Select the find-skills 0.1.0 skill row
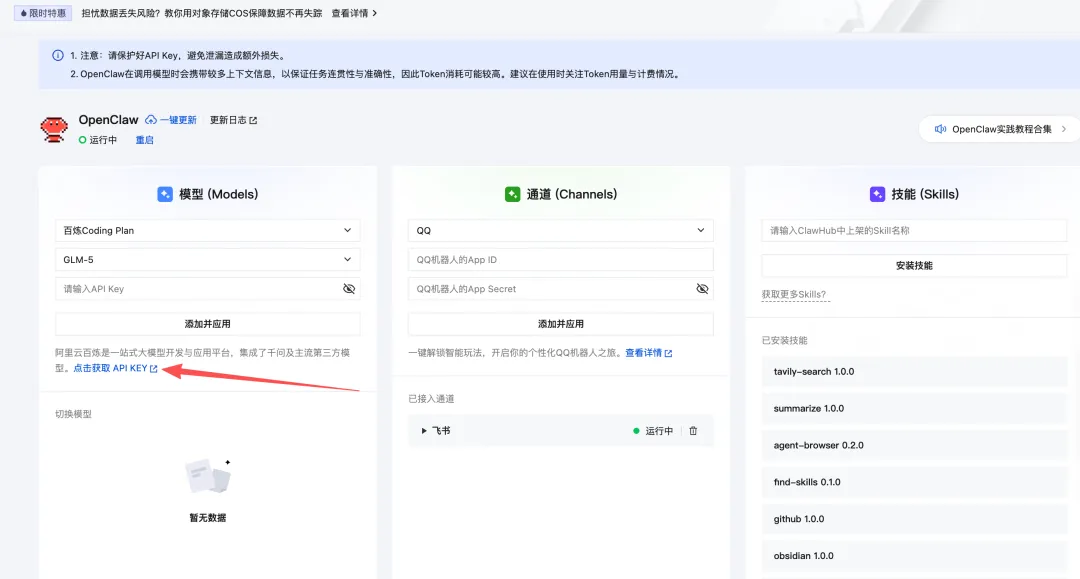This screenshot has height=579, width=1080. tap(914, 482)
